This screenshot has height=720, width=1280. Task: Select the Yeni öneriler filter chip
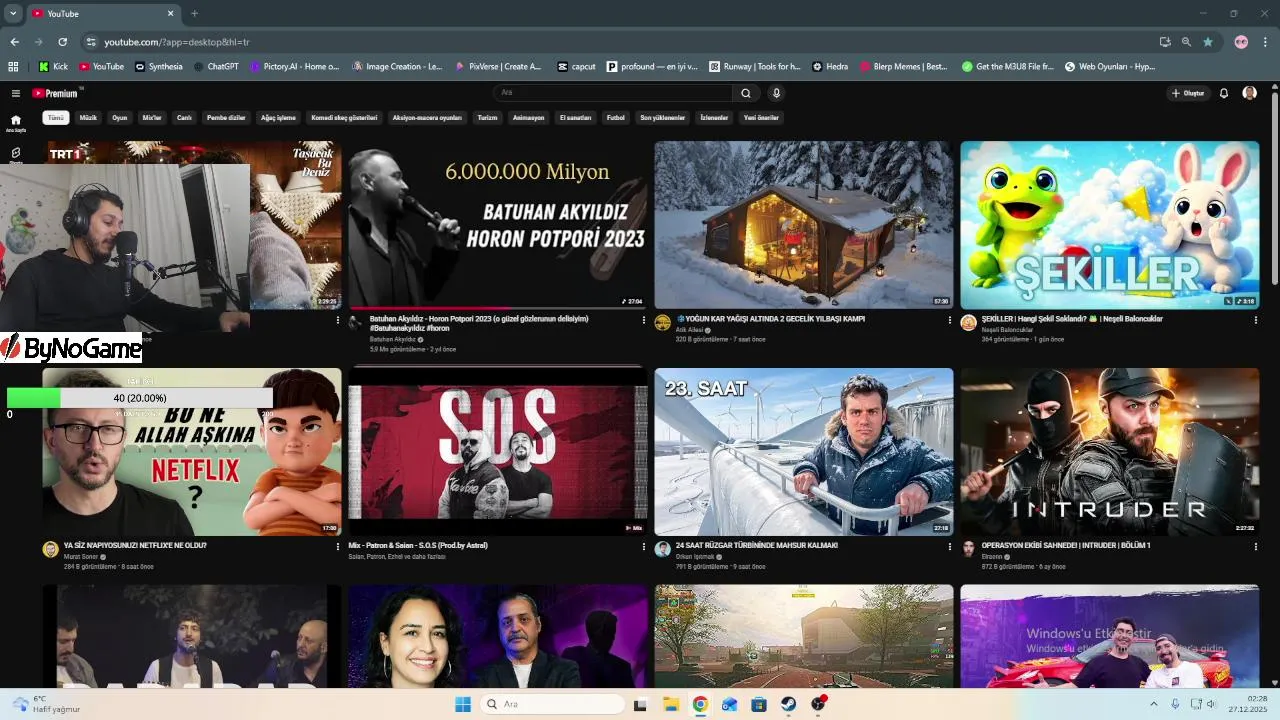point(761,117)
